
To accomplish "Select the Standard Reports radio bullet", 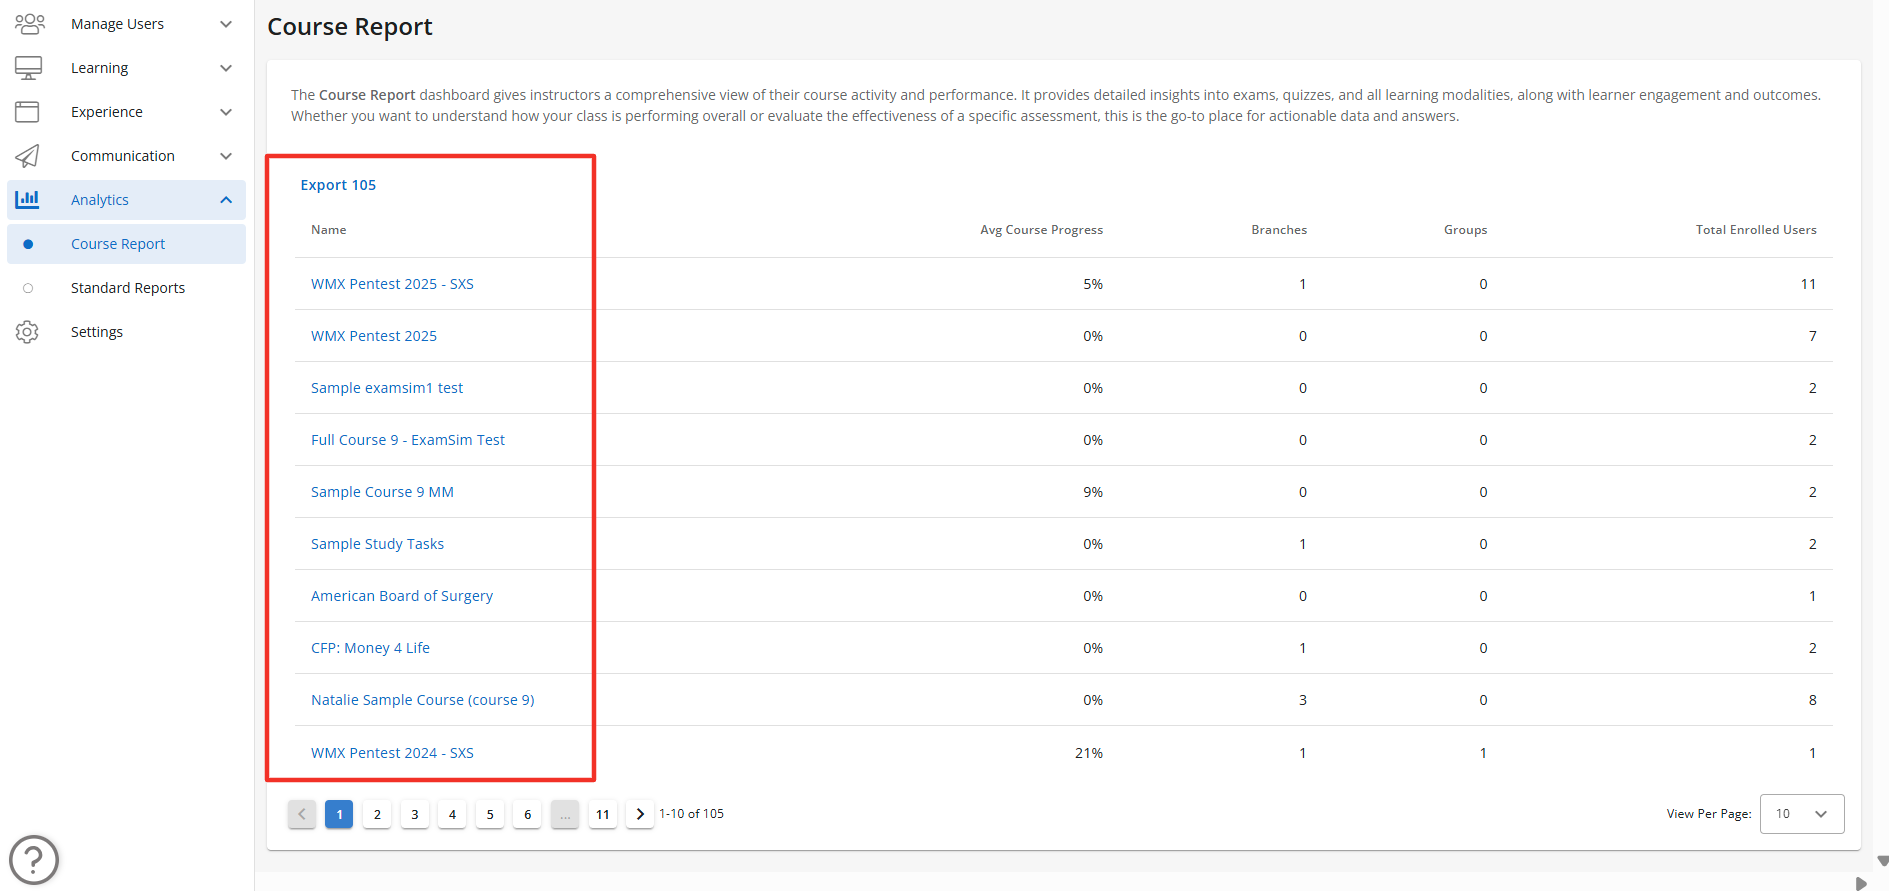I will coord(28,288).
